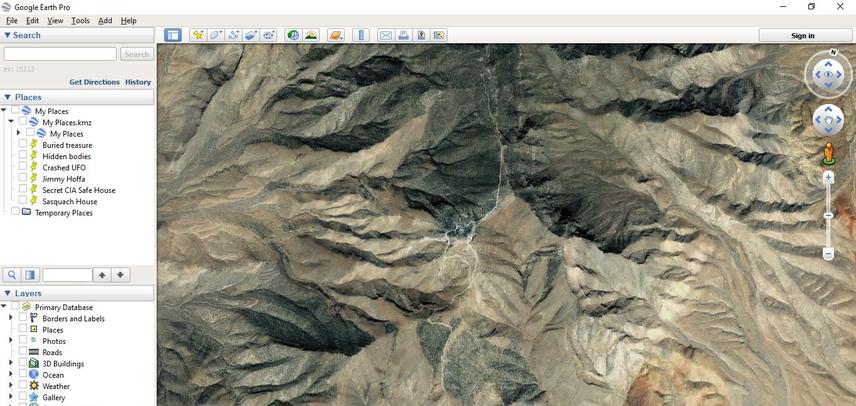Click the Add Path toolbar icon

click(x=233, y=35)
